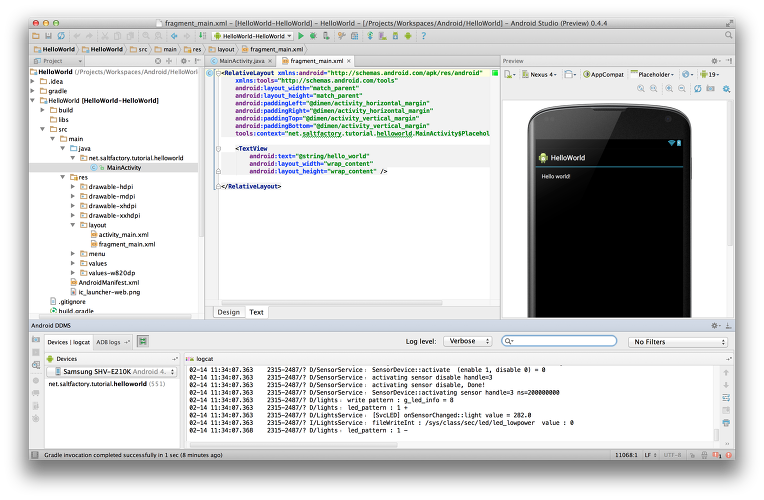Click the logcat filter toggle button beside ADB logs

[143, 342]
